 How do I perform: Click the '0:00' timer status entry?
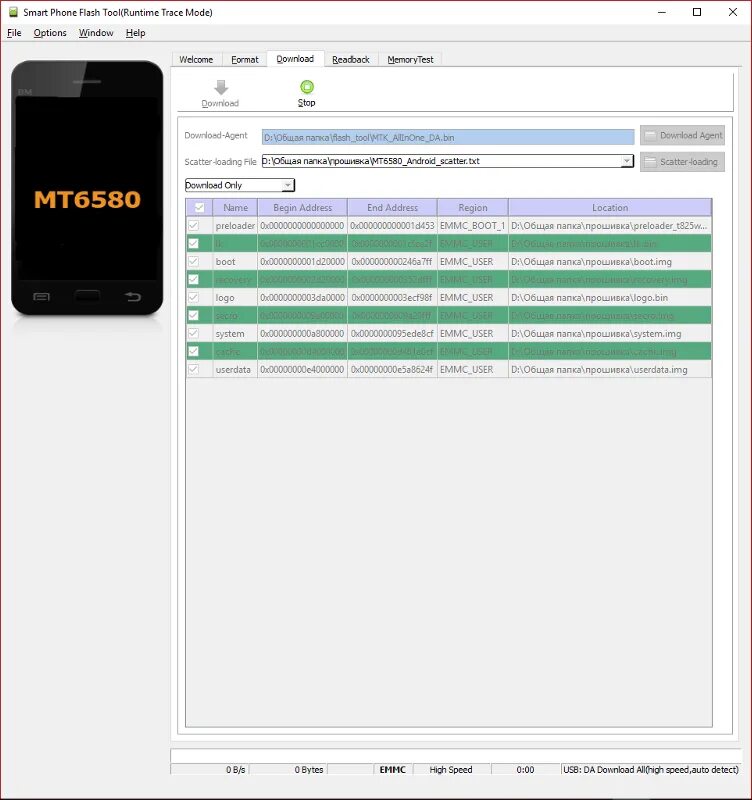click(x=525, y=769)
